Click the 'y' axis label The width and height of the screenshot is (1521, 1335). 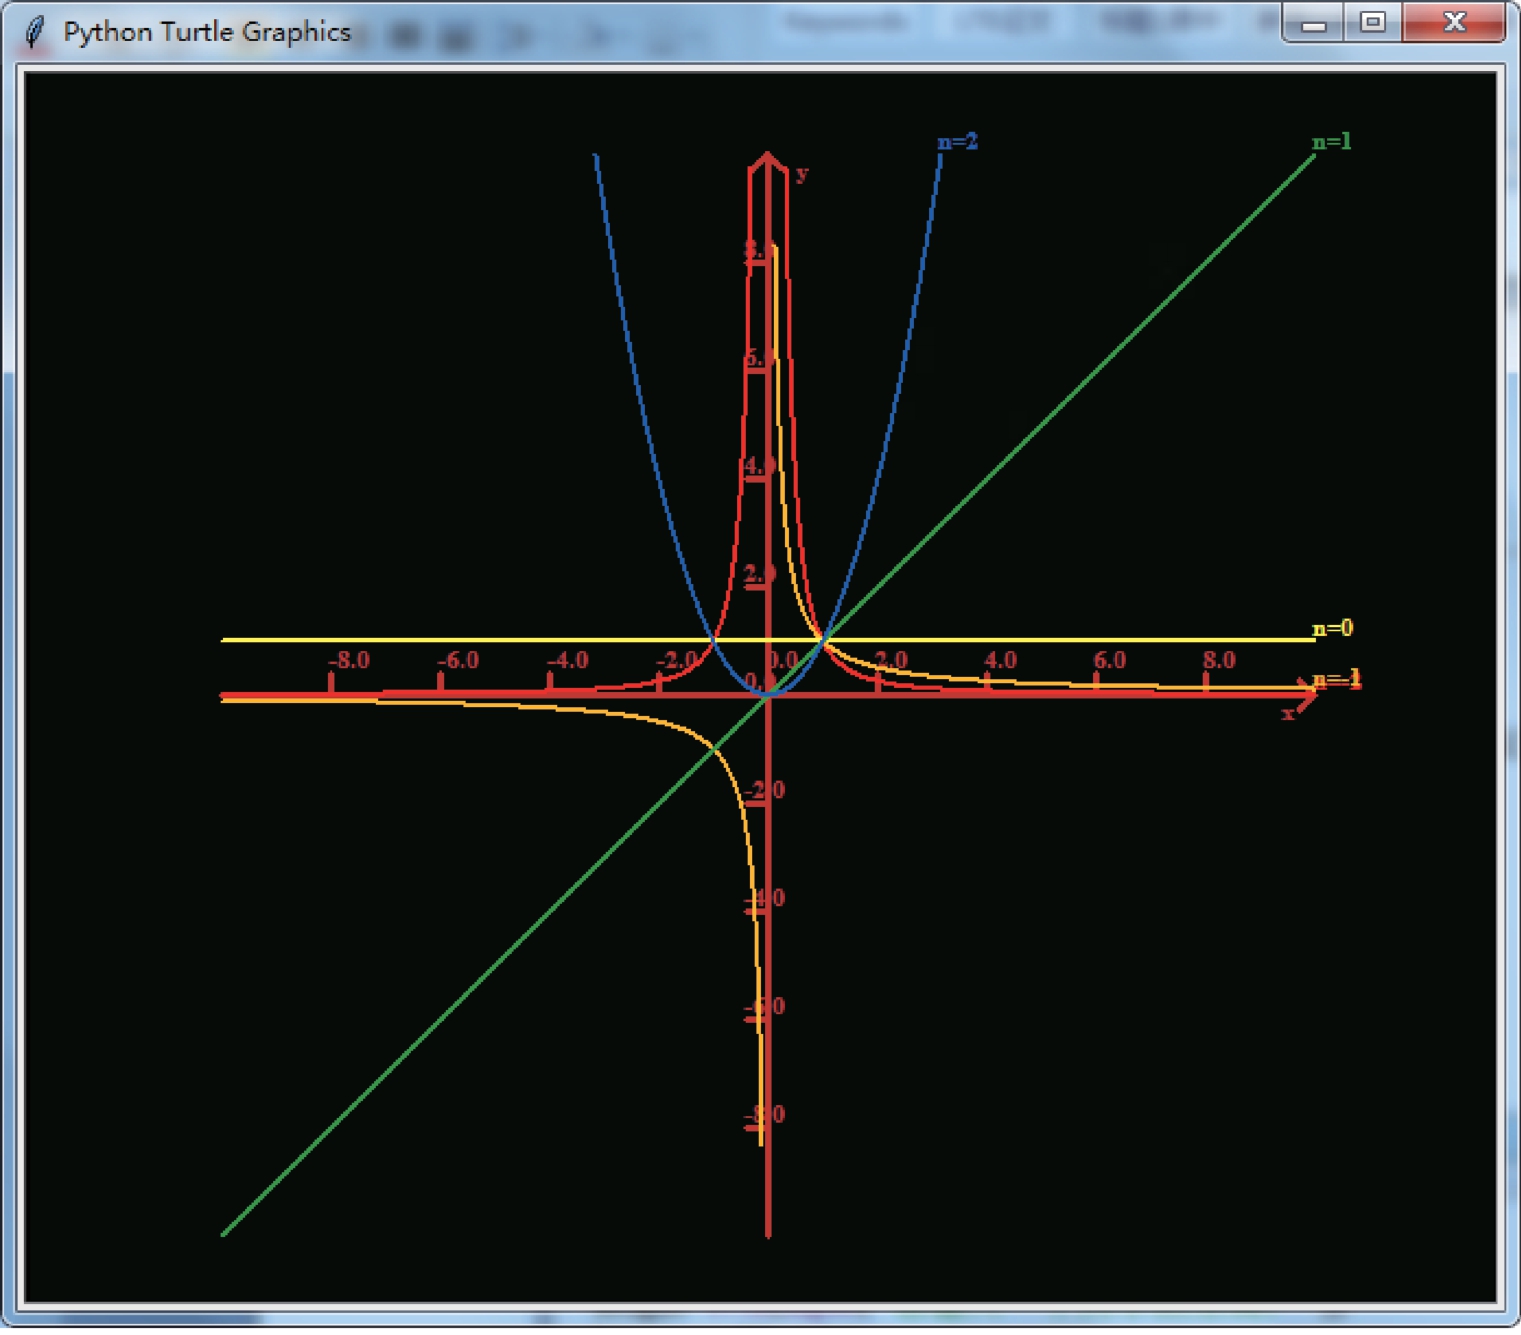[x=802, y=175]
